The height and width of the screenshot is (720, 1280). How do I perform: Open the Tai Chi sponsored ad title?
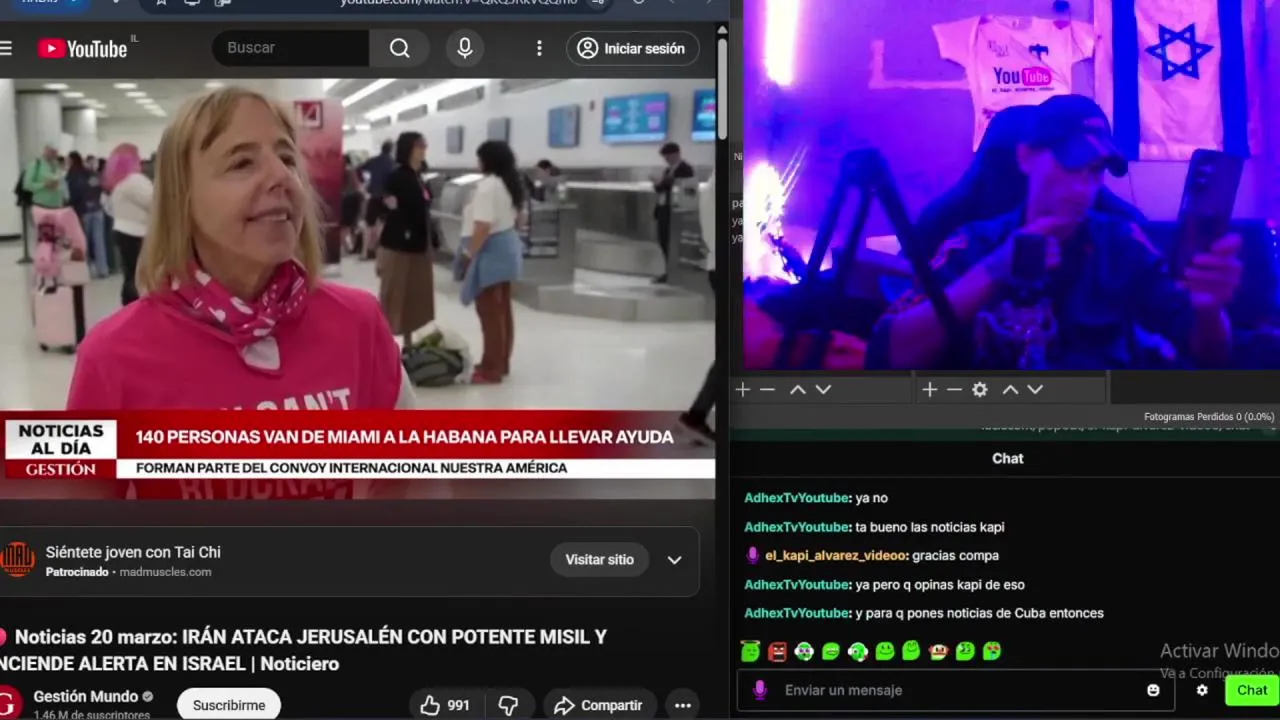click(133, 552)
